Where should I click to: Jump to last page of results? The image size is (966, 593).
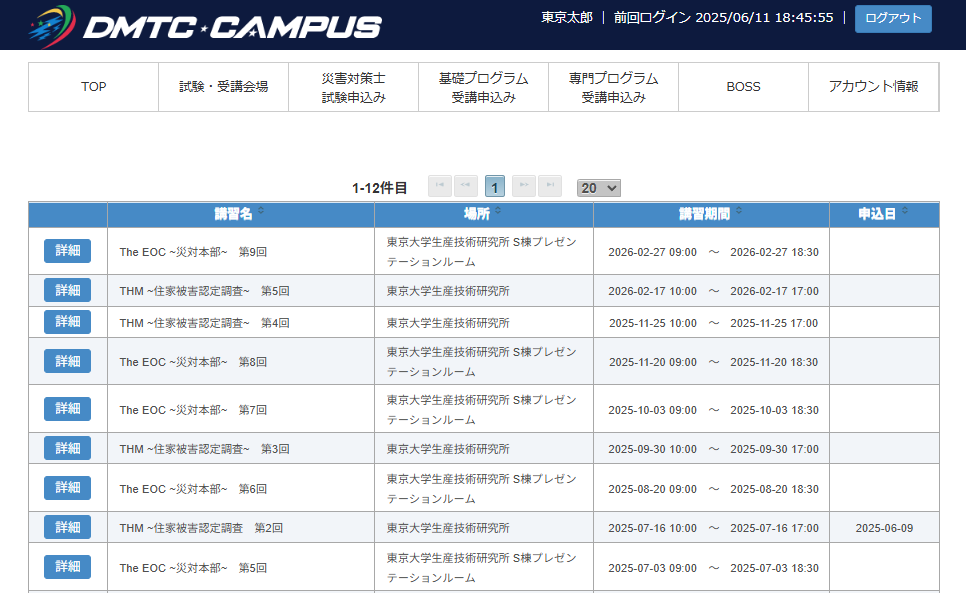click(550, 186)
